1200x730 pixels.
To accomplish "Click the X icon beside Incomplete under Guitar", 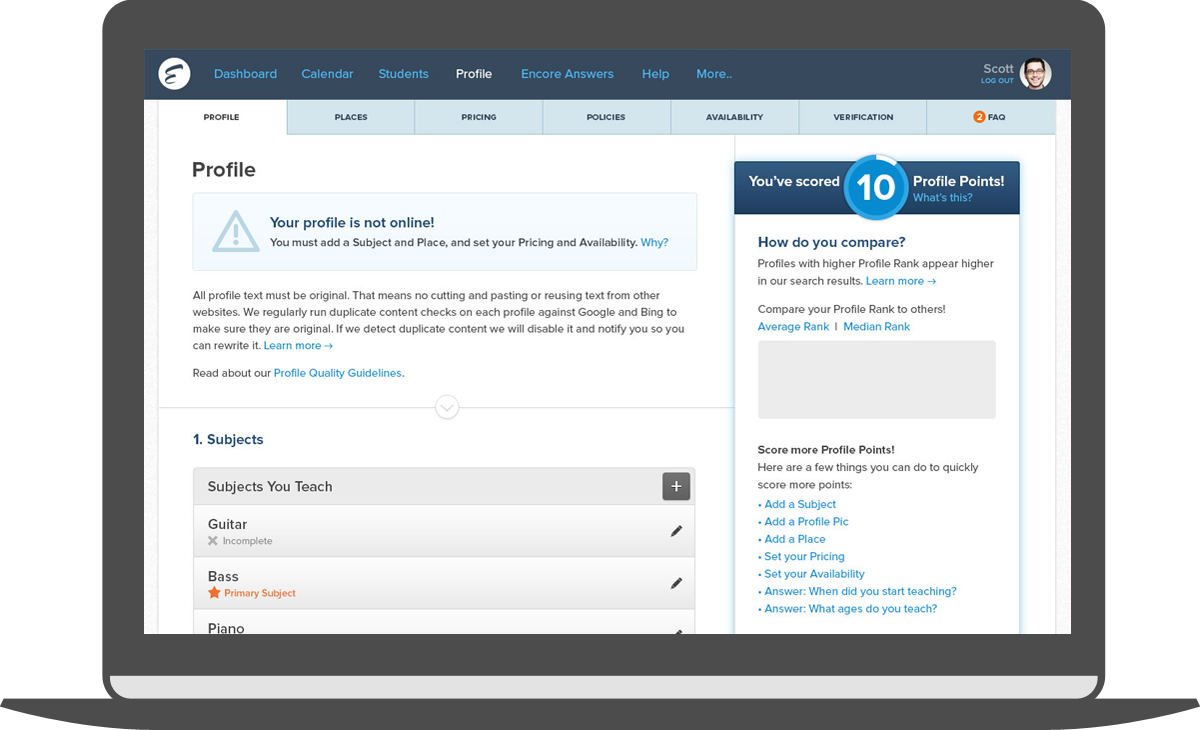I will [212, 541].
